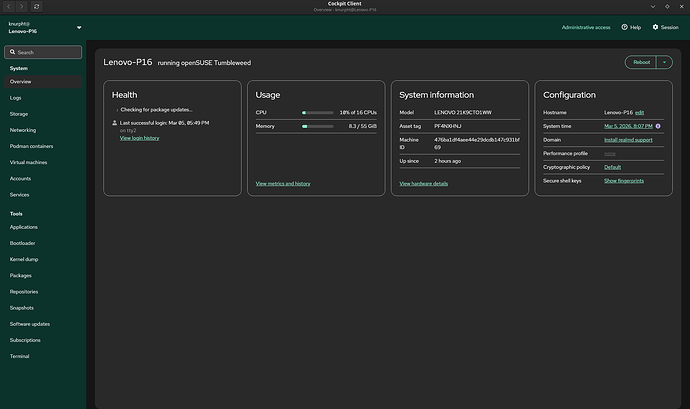Viewport: 690px width, 409px height.
Task: Click the system time link
Action: click(628, 126)
